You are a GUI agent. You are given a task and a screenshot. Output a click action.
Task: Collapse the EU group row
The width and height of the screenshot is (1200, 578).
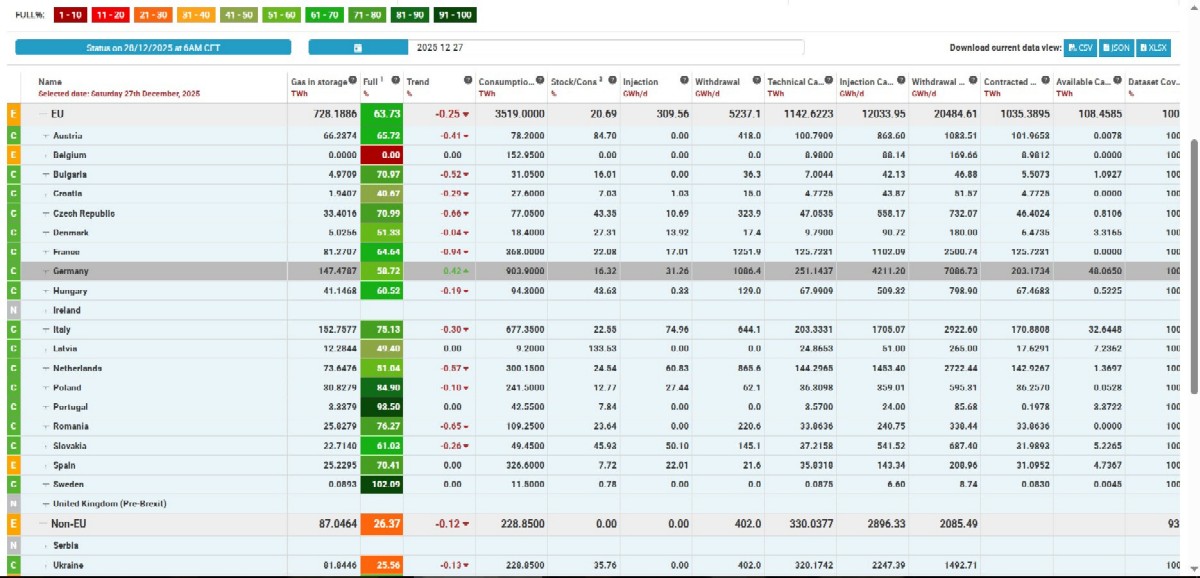click(x=43, y=116)
